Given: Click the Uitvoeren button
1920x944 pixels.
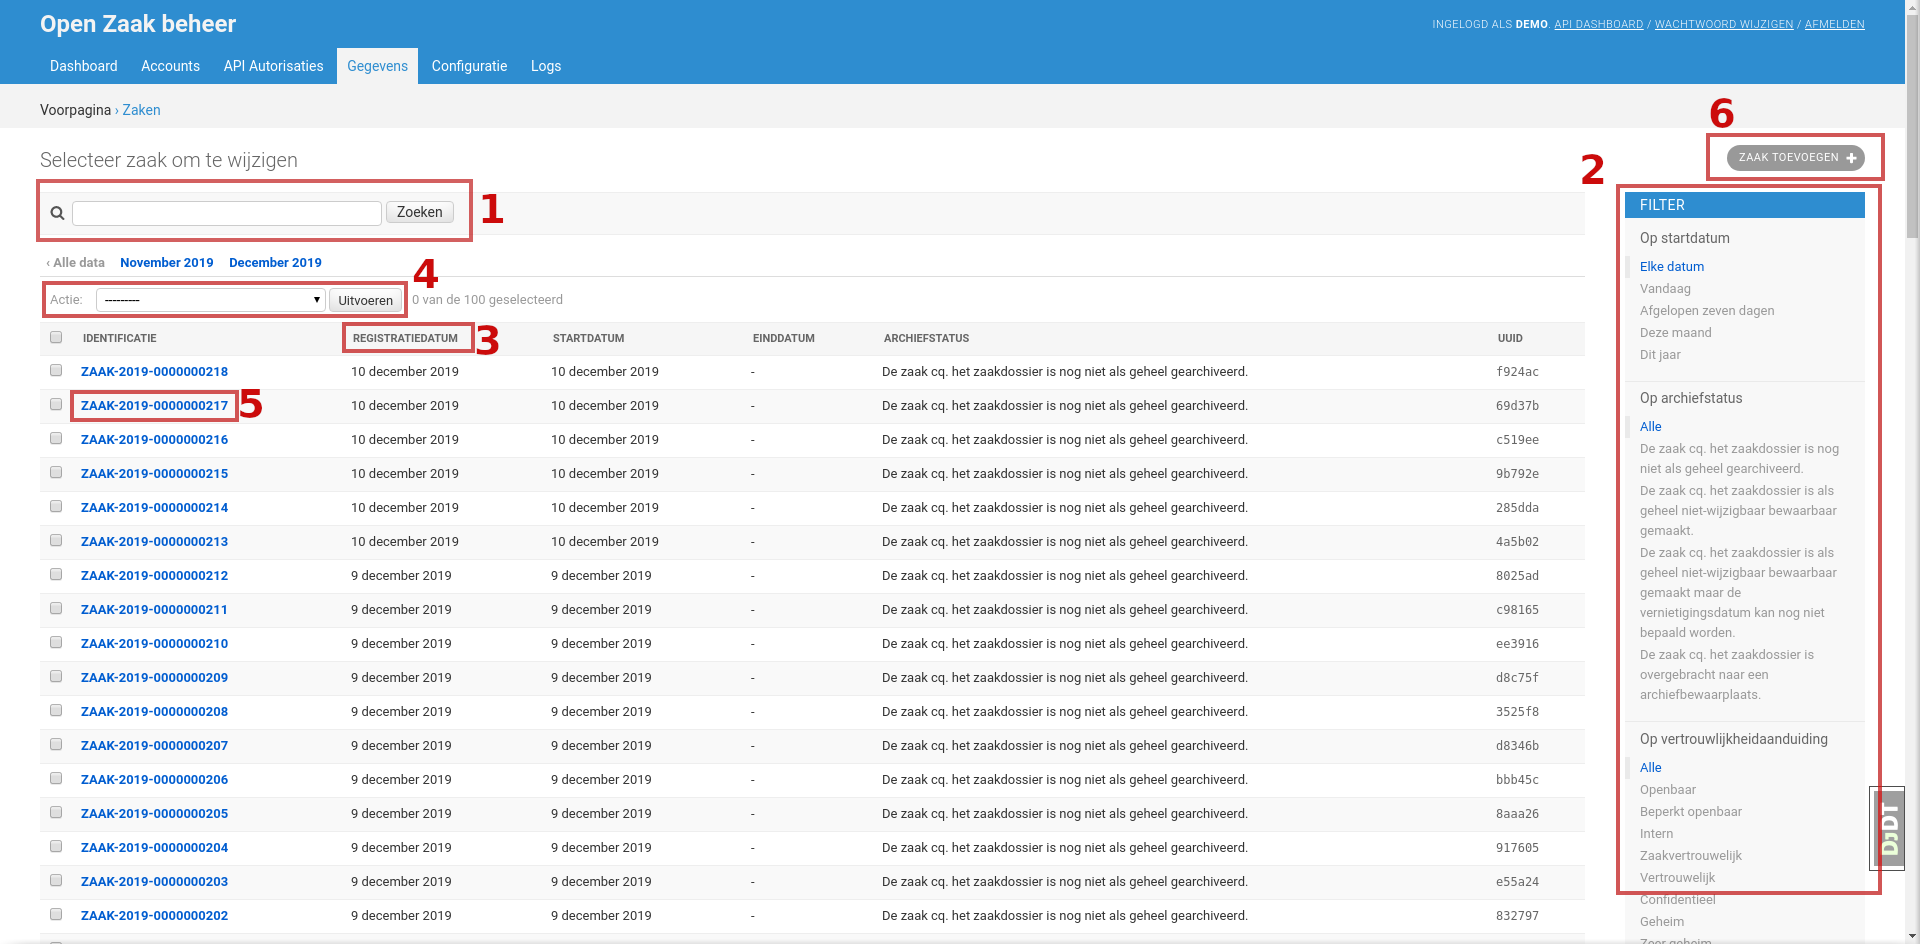Looking at the screenshot, I should (365, 300).
